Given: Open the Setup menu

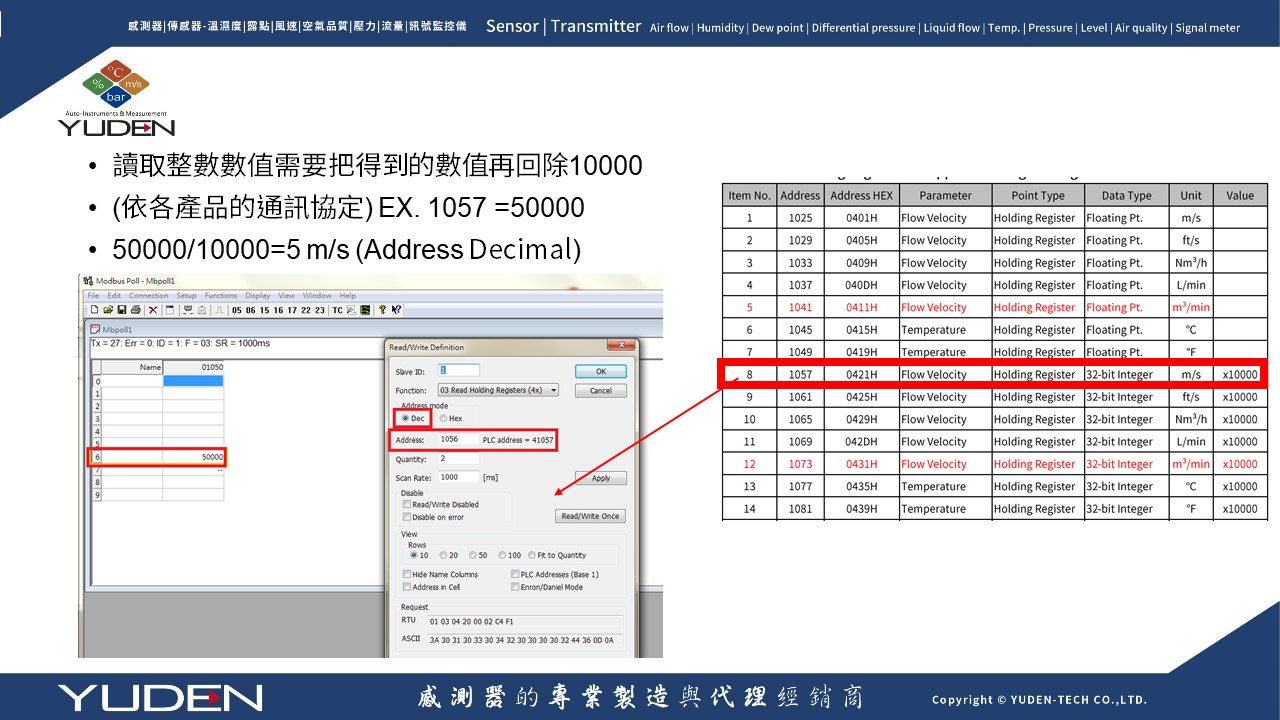Looking at the screenshot, I should (x=187, y=296).
